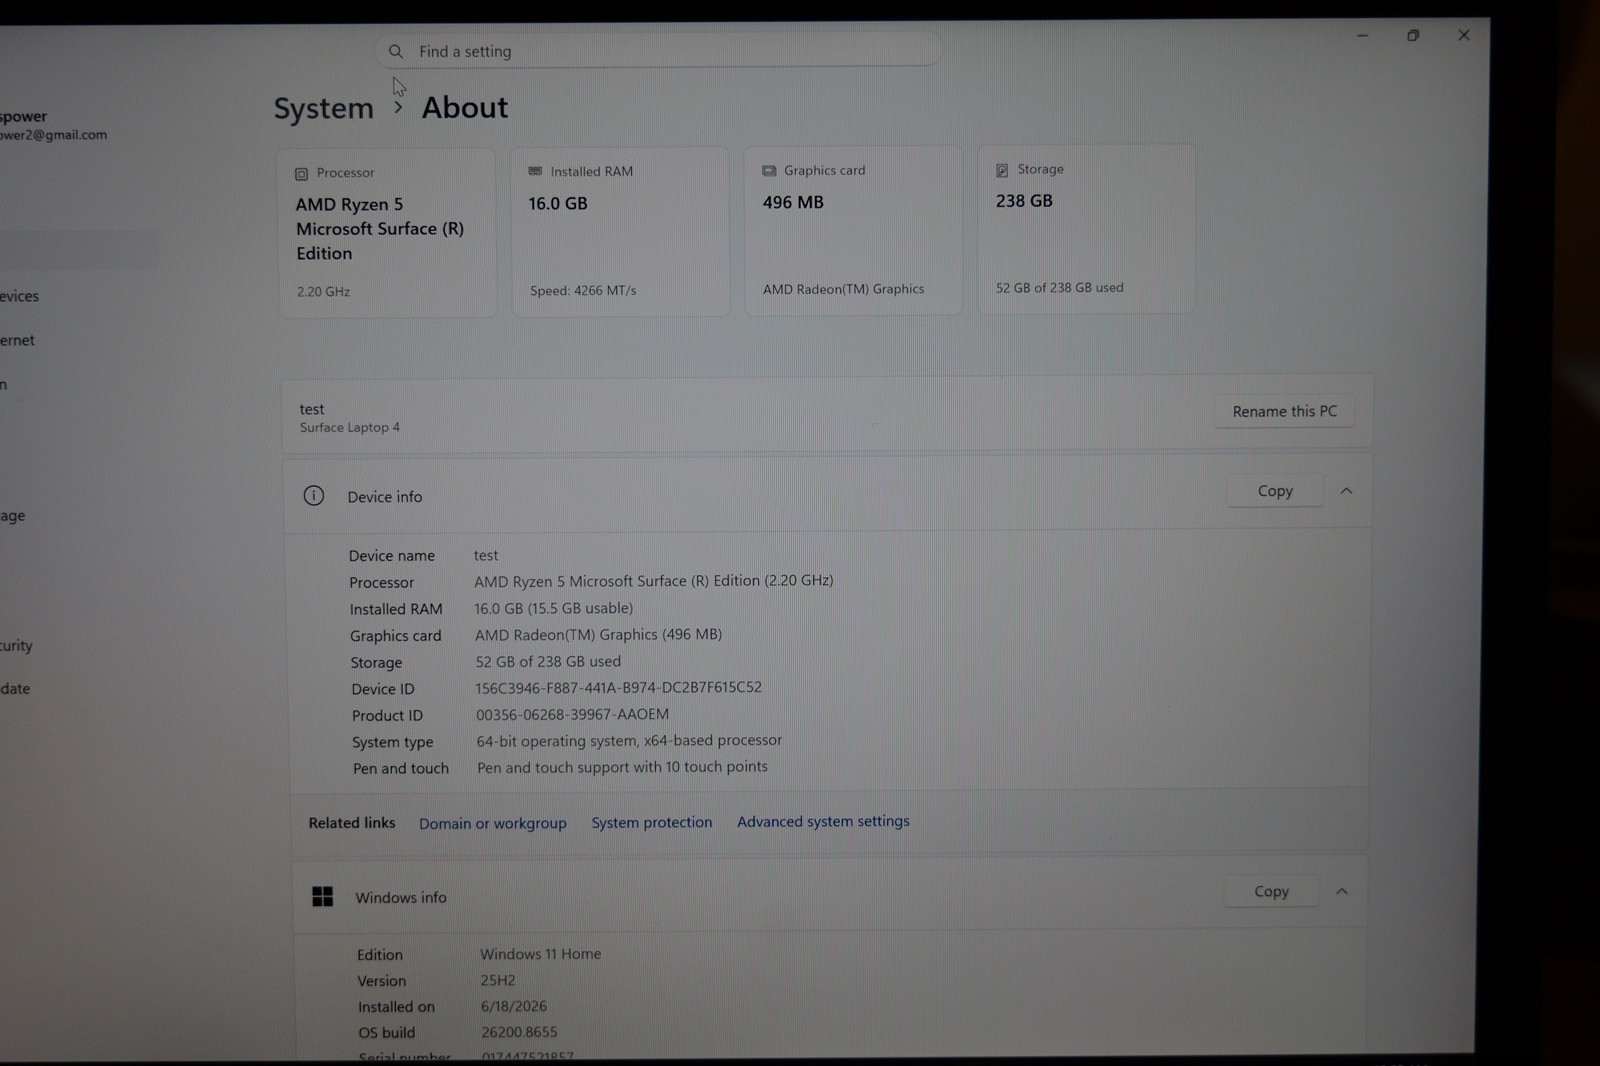1600x1066 pixels.
Task: Click the Processor chip icon
Action: 301,174
